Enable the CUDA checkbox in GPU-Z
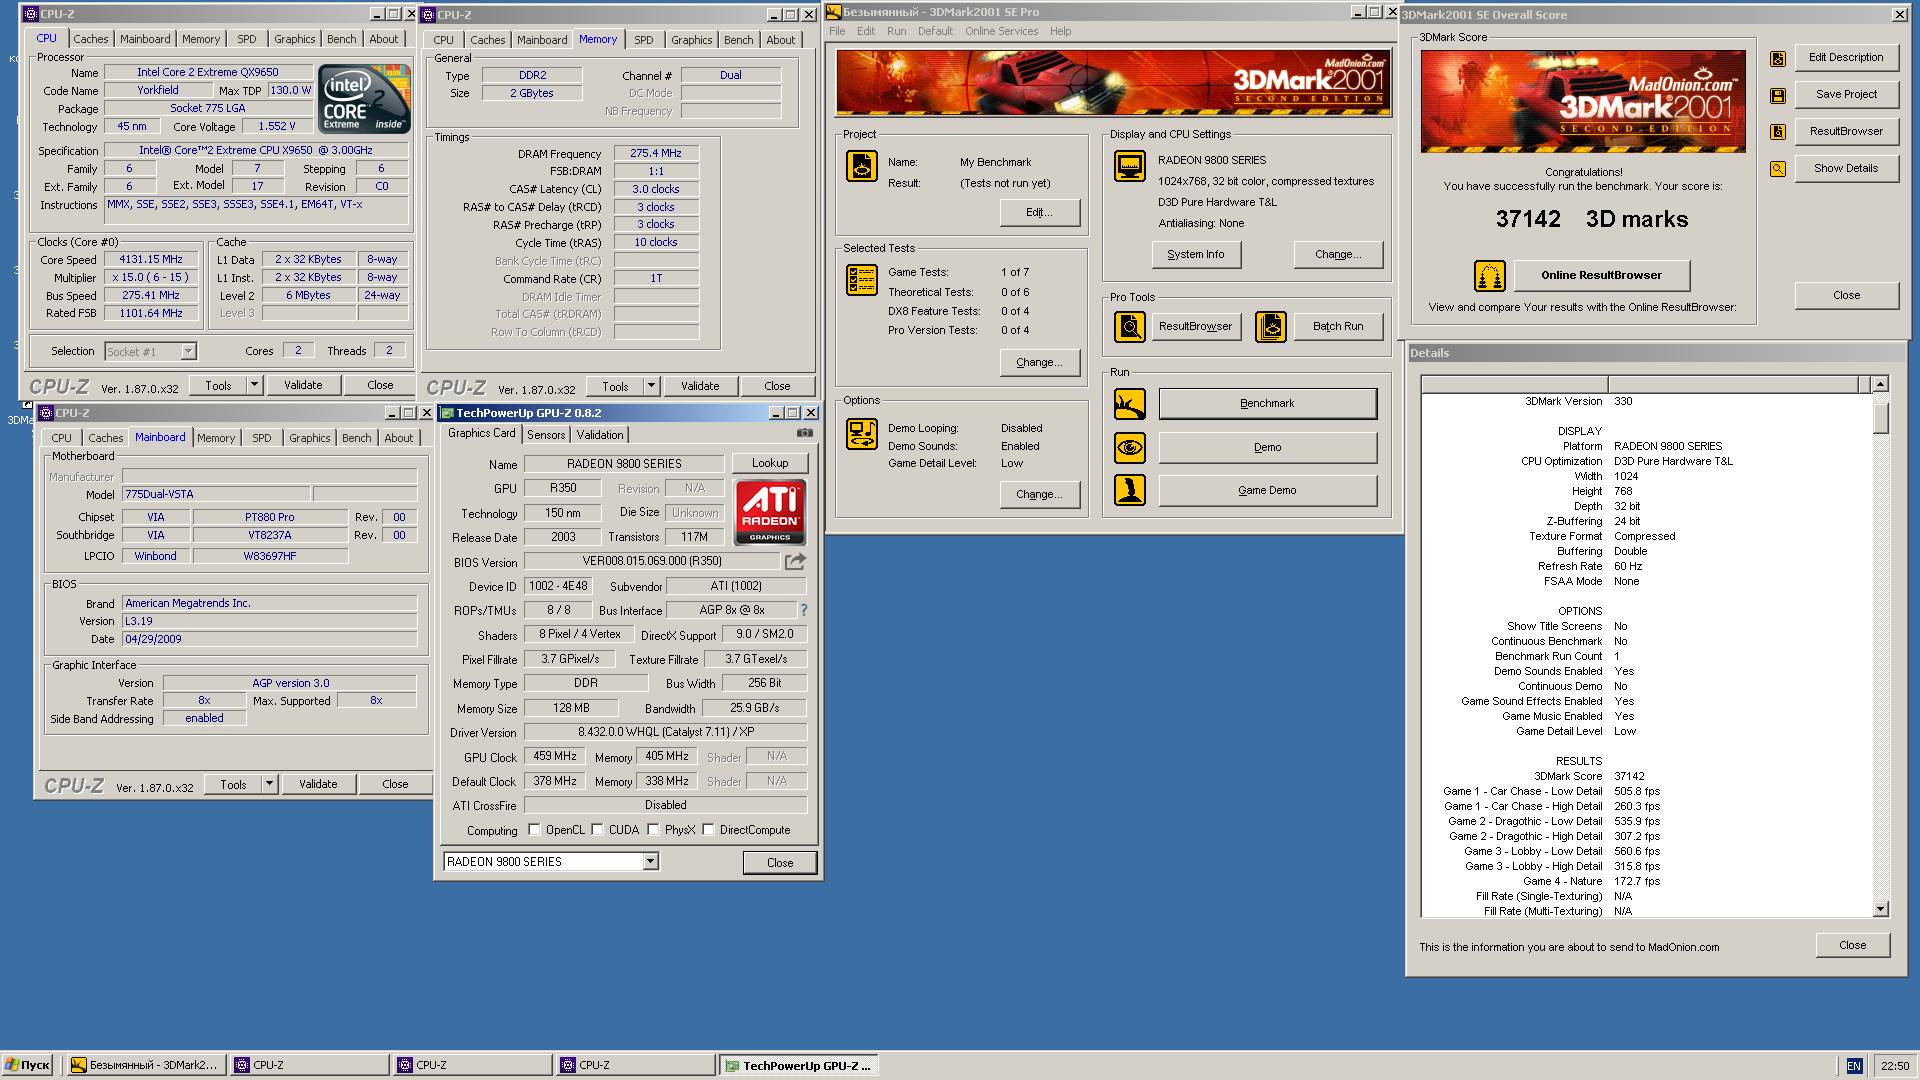This screenshot has height=1080, width=1920. (x=597, y=829)
